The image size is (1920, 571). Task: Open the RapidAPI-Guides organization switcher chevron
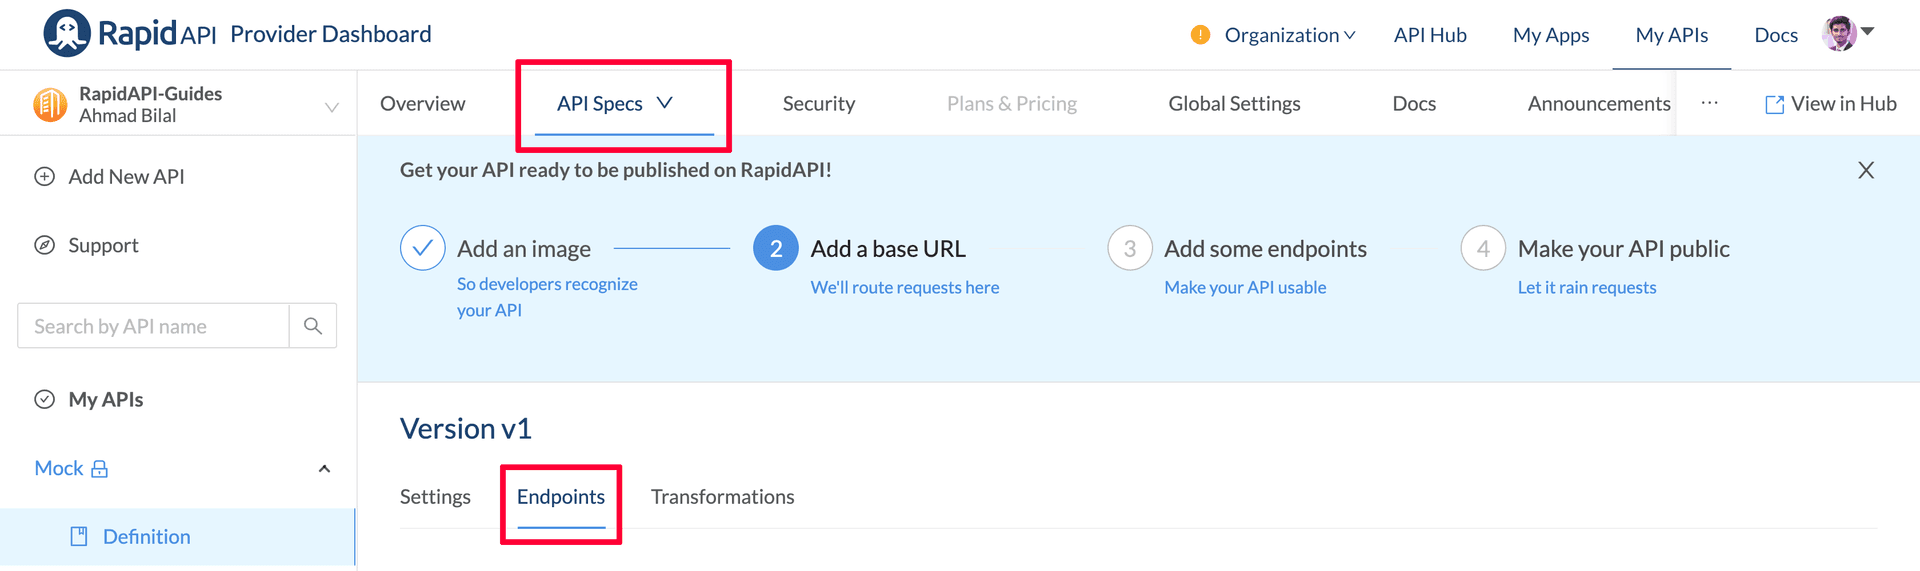pos(332,107)
